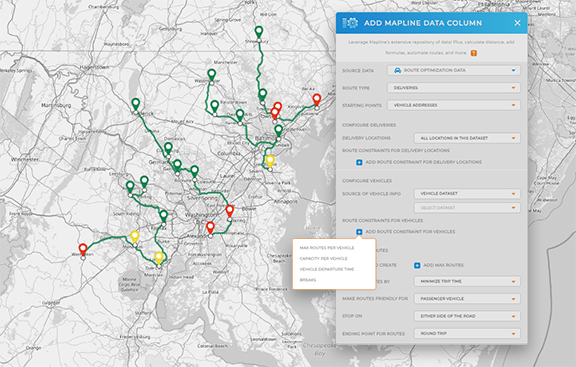Select the green pin at Shrewsbury
The height and width of the screenshot is (367, 576).
pyautogui.click(x=259, y=32)
